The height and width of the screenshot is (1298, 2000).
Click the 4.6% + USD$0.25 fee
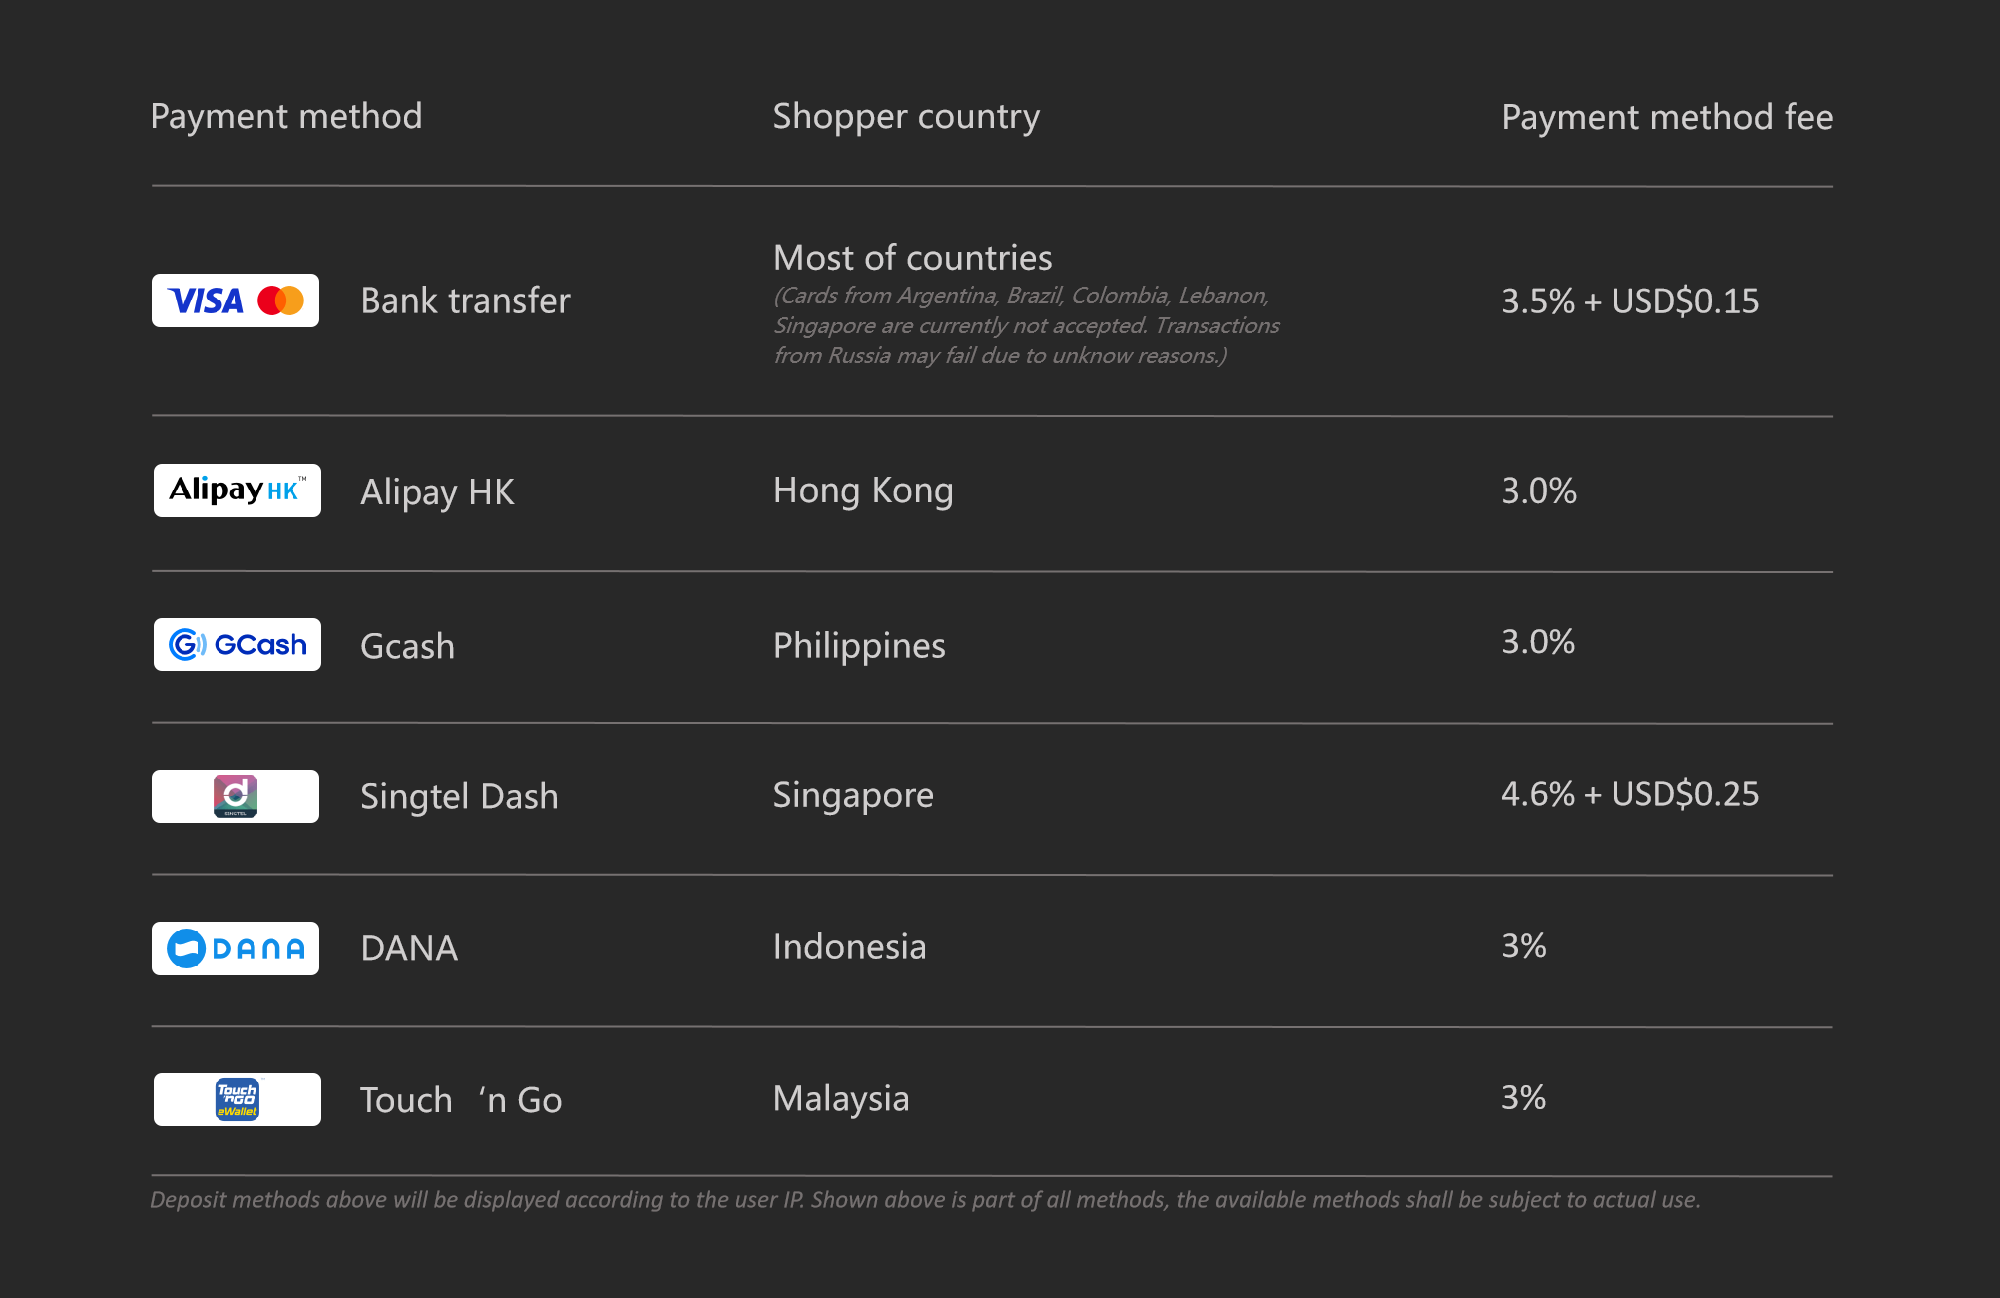[1630, 794]
